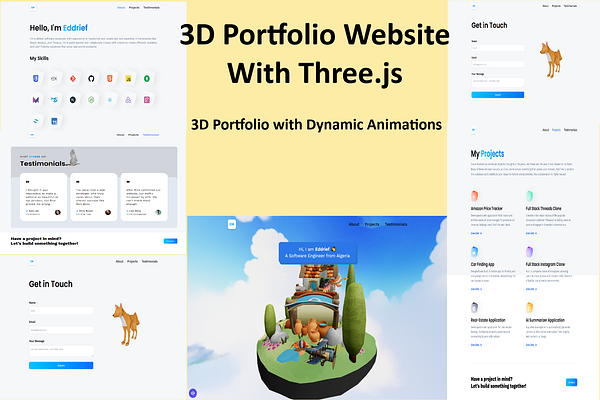Click the CSS3 skill icon in My Skills
Viewport: 600px width, 400px height.
click(x=35, y=78)
